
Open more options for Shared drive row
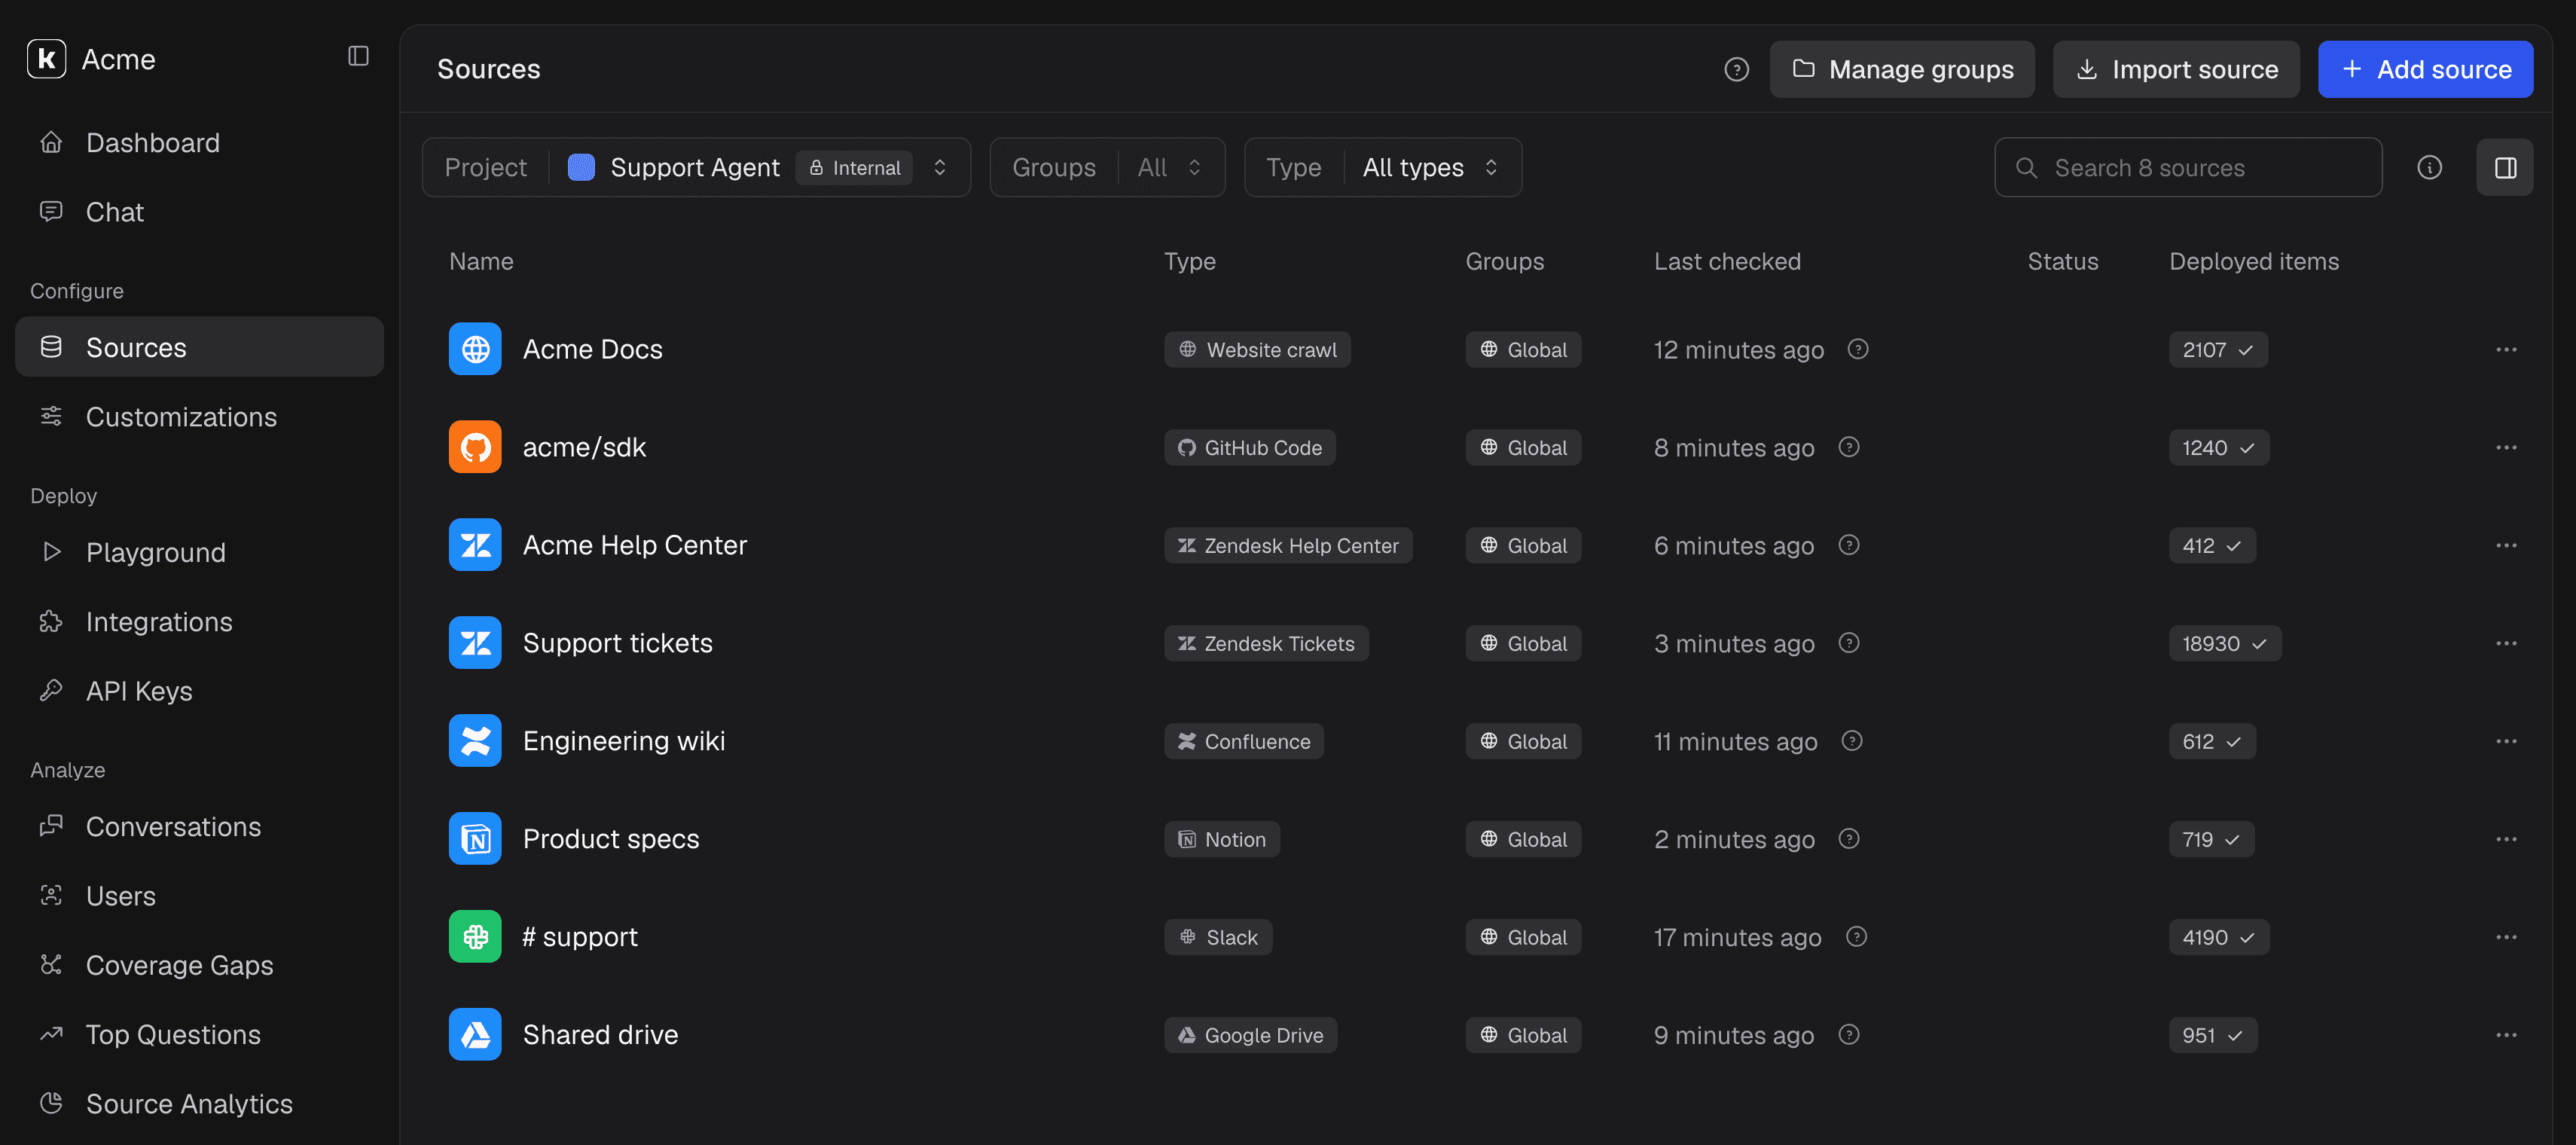tap(2506, 1035)
